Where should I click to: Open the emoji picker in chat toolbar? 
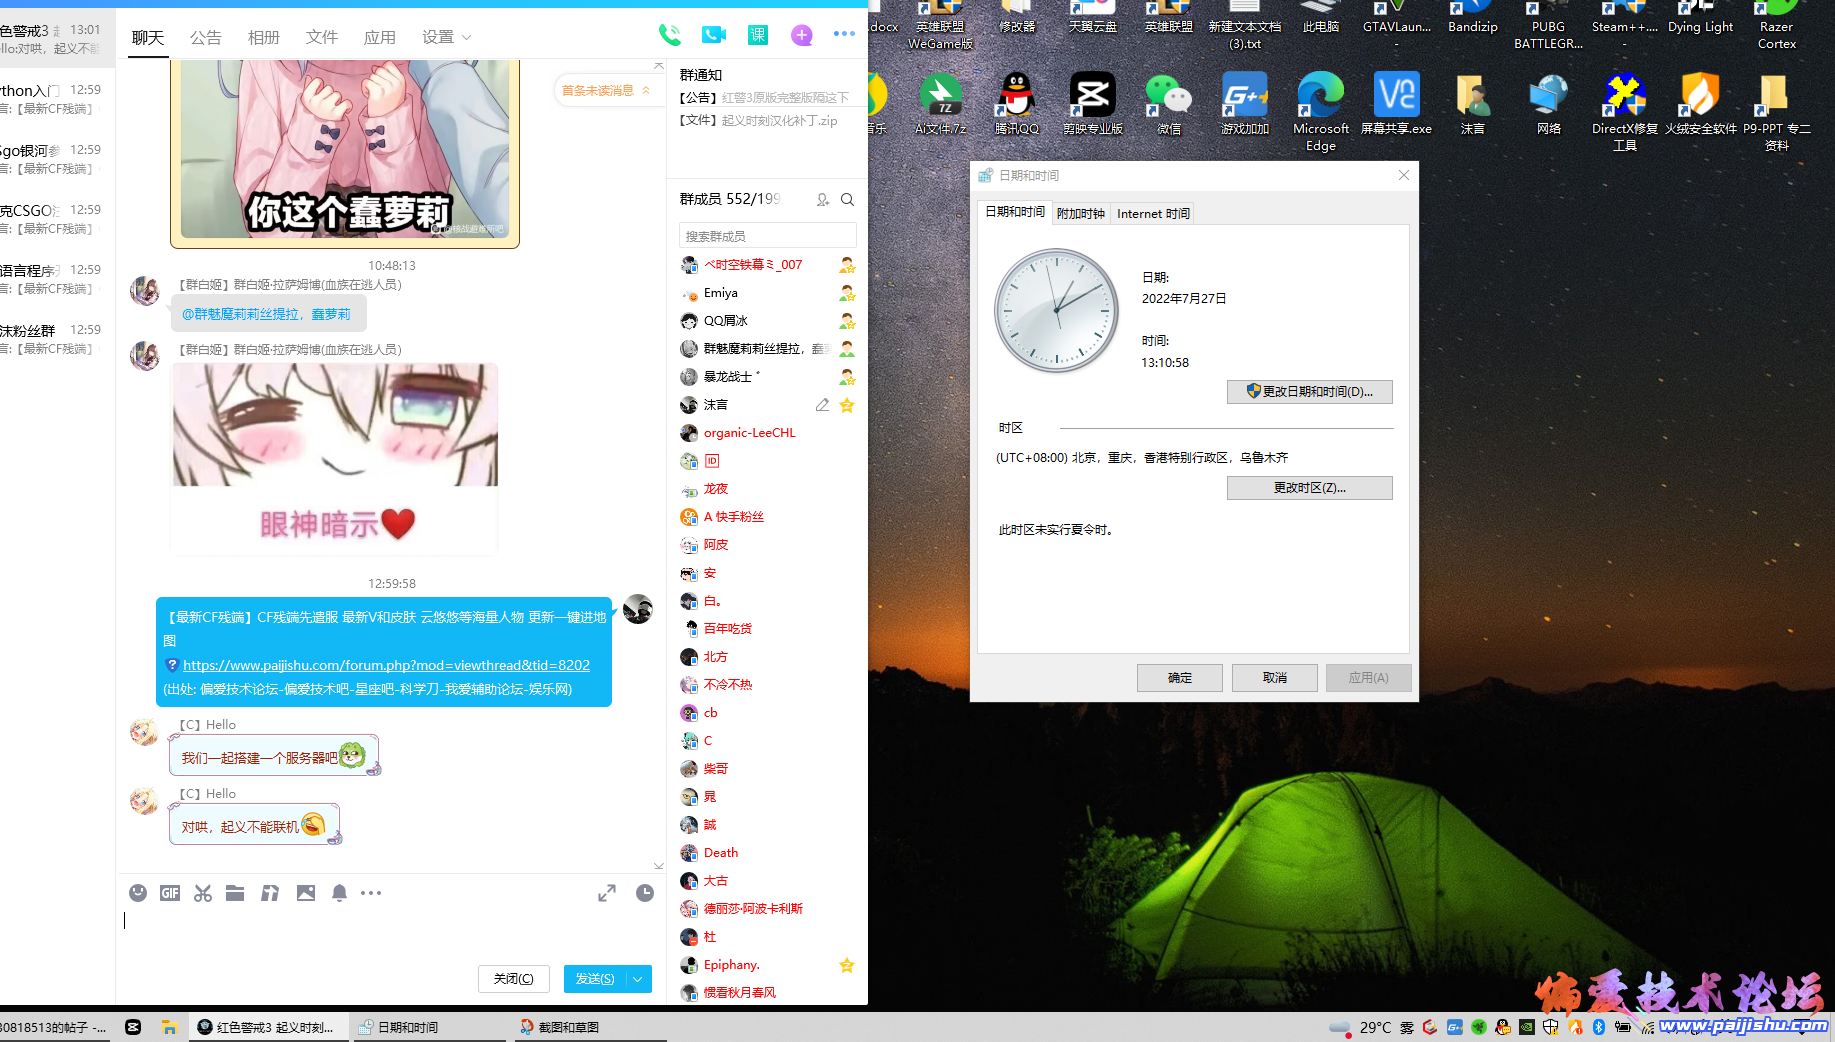(x=138, y=893)
